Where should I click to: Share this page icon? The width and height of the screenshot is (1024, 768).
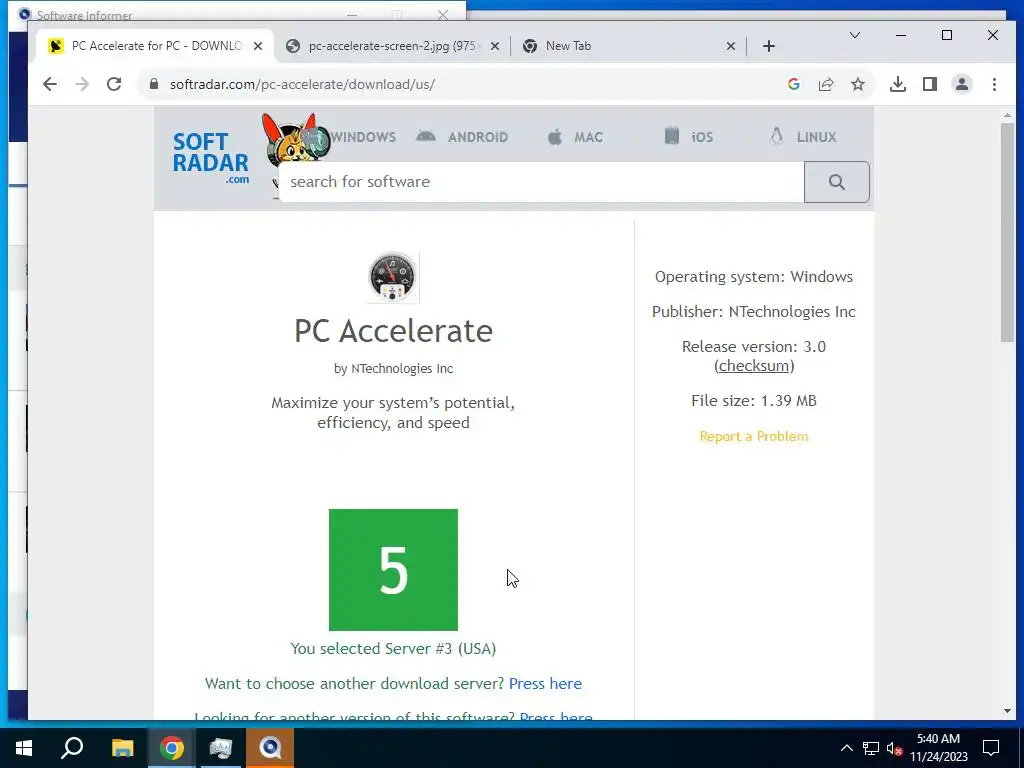click(825, 84)
